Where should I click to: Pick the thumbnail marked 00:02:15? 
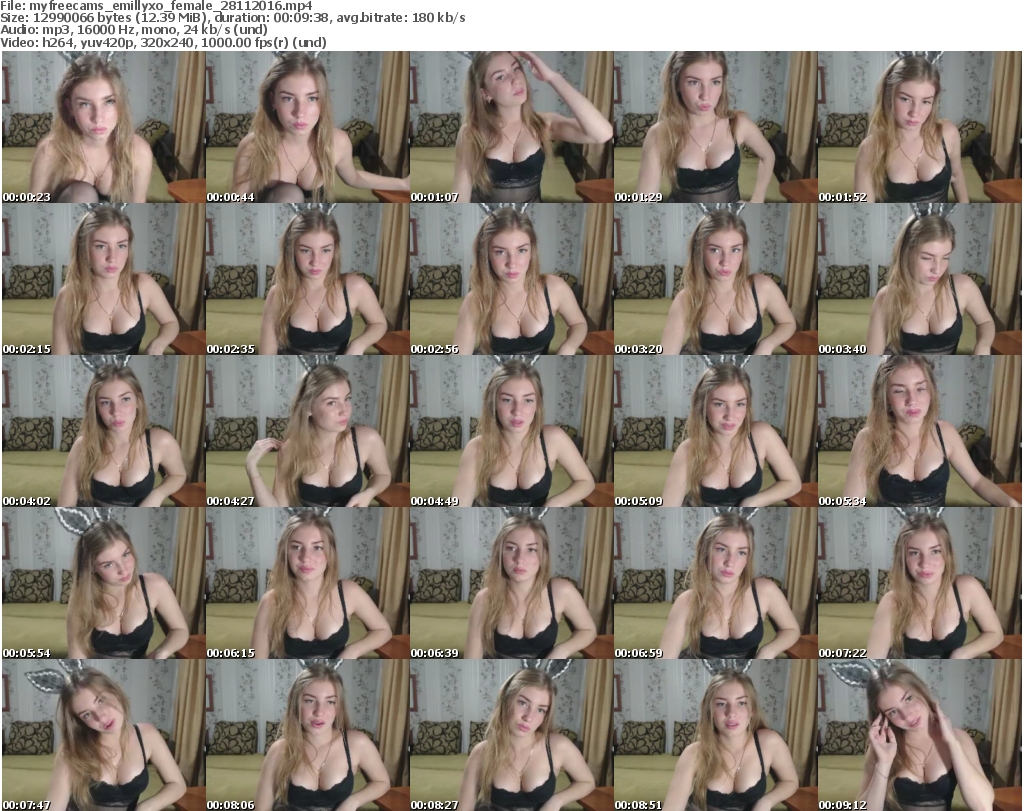pyautogui.click(x=104, y=279)
